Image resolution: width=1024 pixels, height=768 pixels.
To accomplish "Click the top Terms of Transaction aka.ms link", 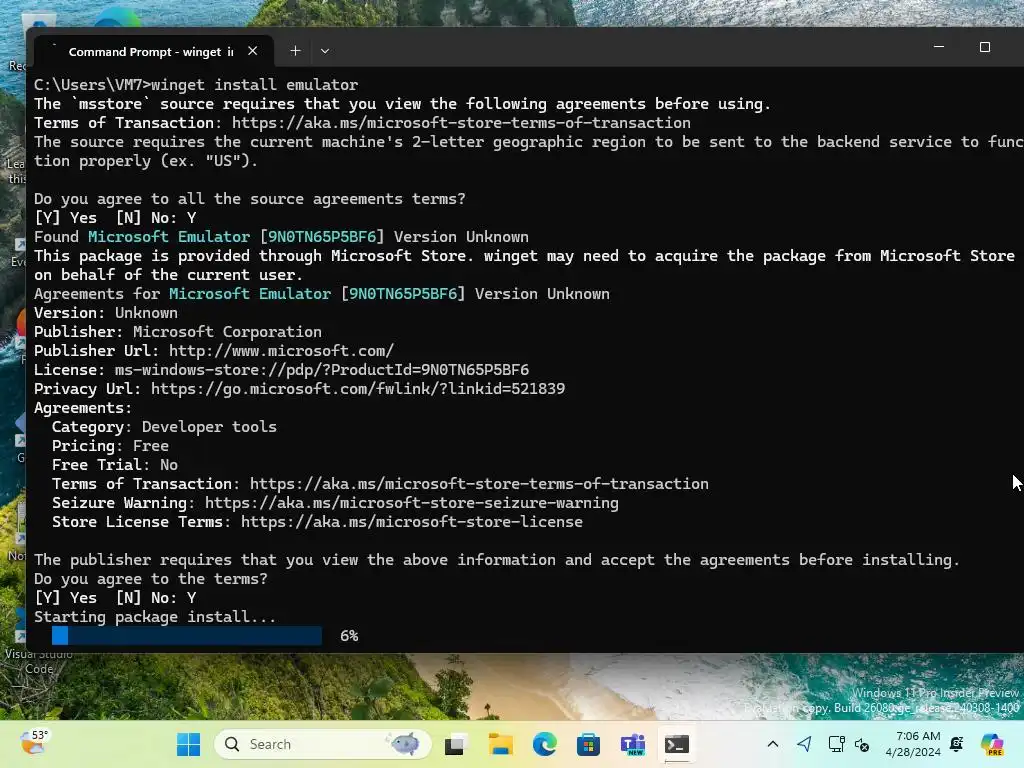I will pyautogui.click(x=461, y=123).
